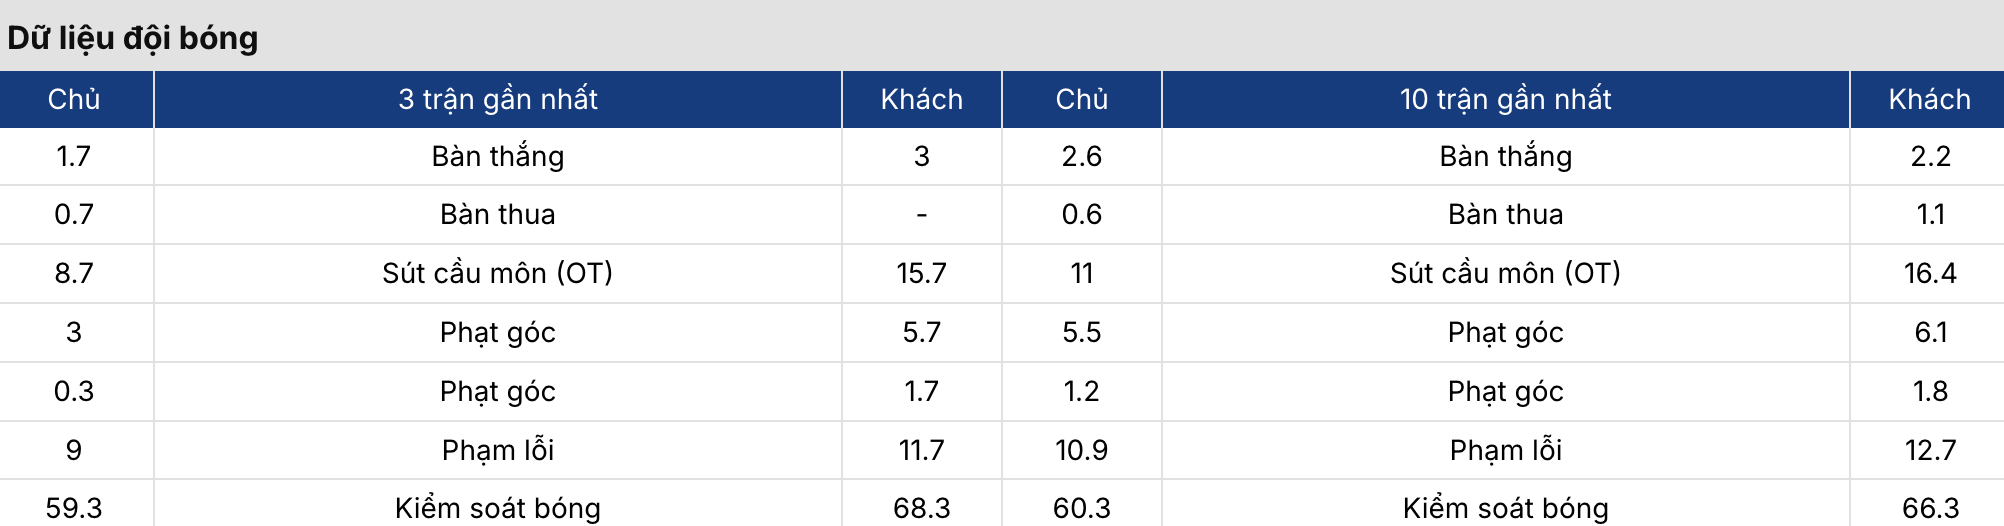Click the "Dữ liệu đội bóng" section title
2004x526 pixels.
(x=133, y=38)
